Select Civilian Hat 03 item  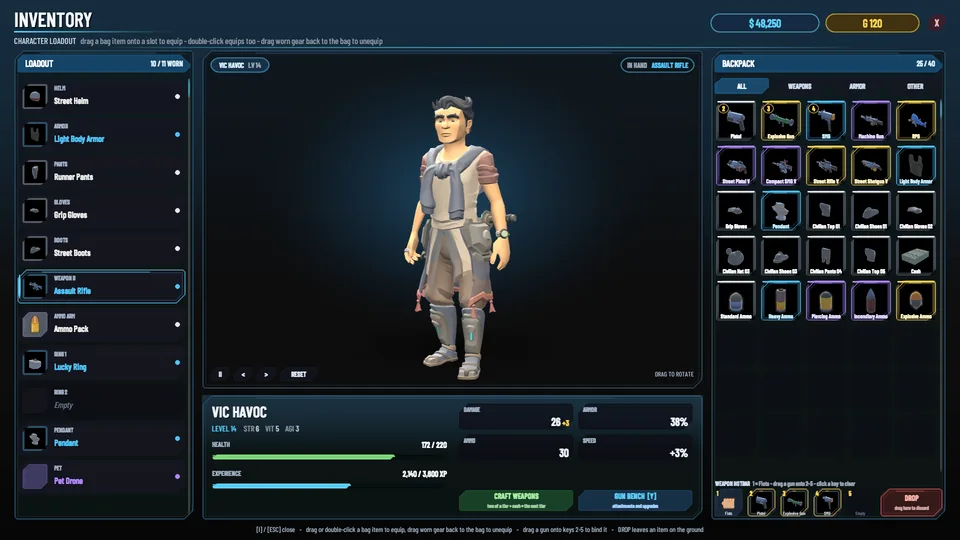[x=736, y=256]
